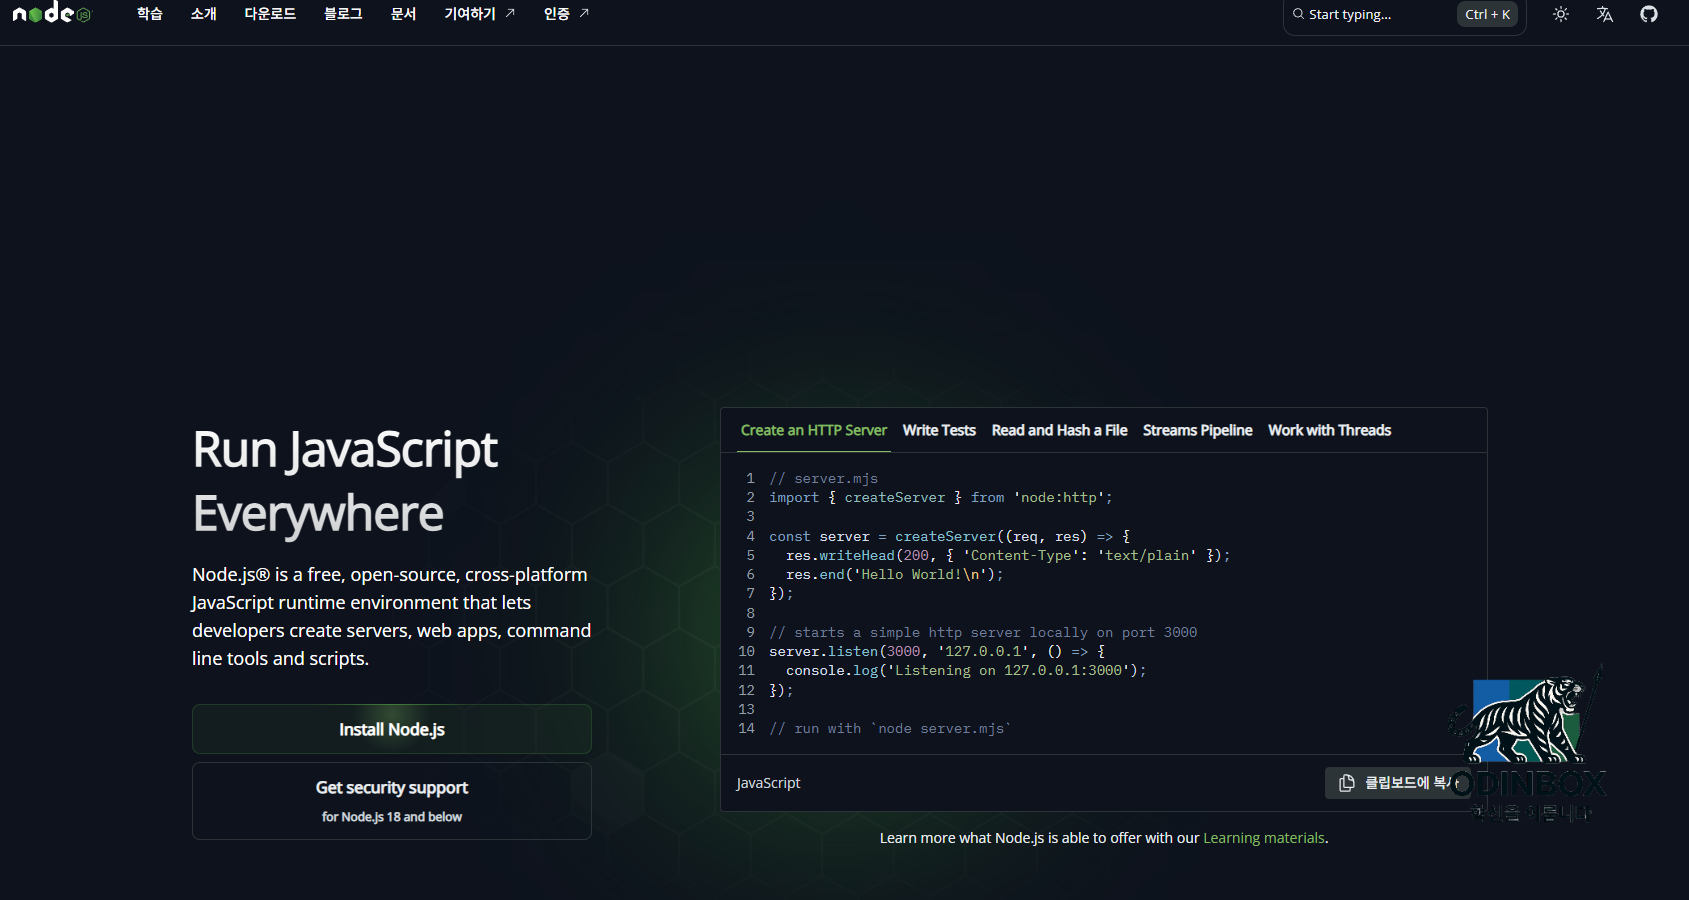This screenshot has height=900, width=1689.
Task: Click the 'const server = createServer' line
Action: [x=949, y=537]
